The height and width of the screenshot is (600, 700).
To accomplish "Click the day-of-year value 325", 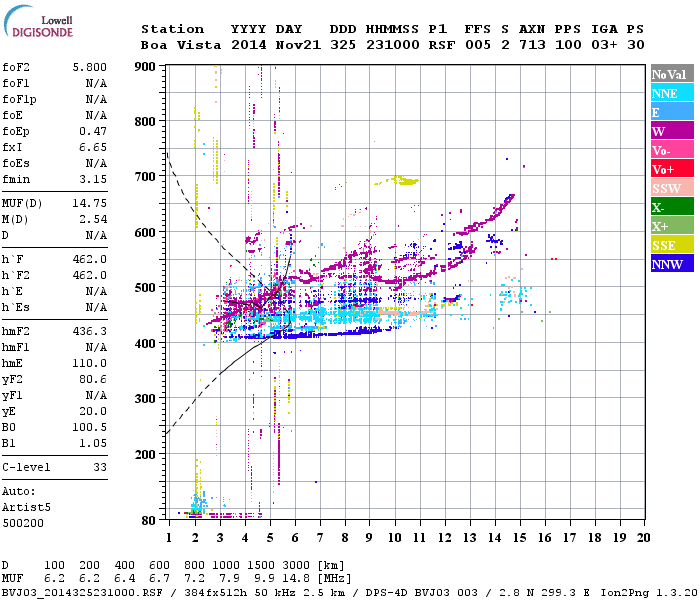I will tap(343, 45).
